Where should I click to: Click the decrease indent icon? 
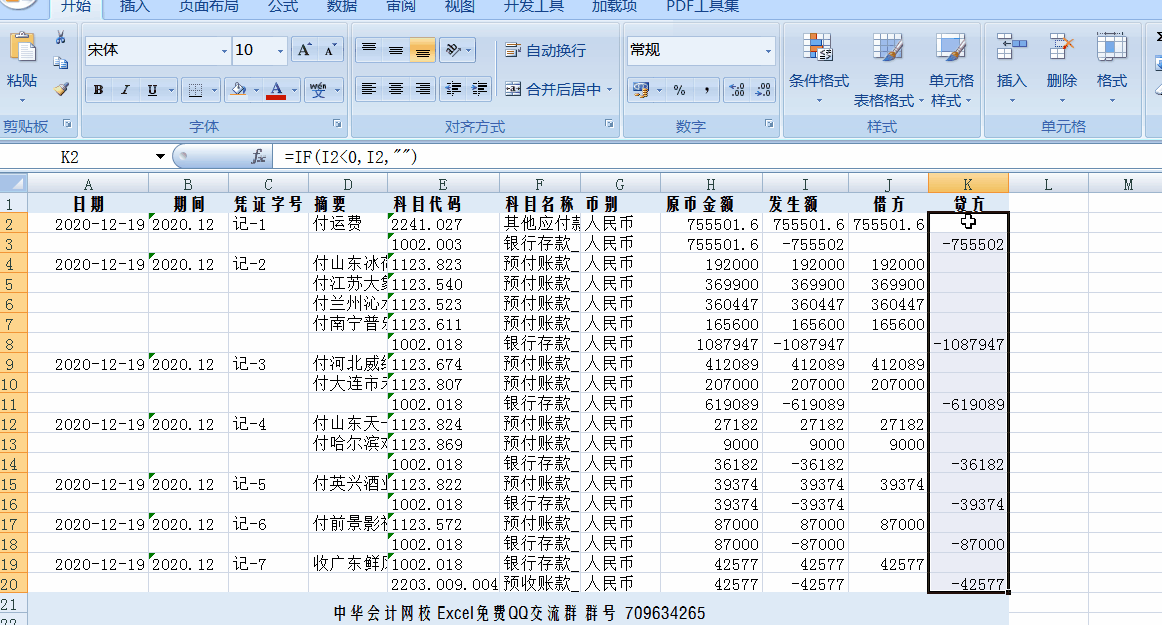pos(453,89)
